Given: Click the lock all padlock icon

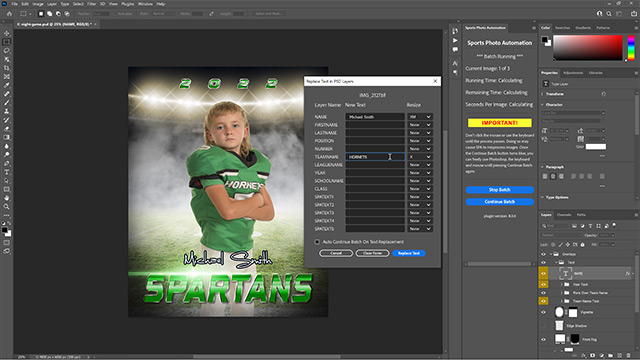Looking at the screenshot, I should (x=582, y=245).
